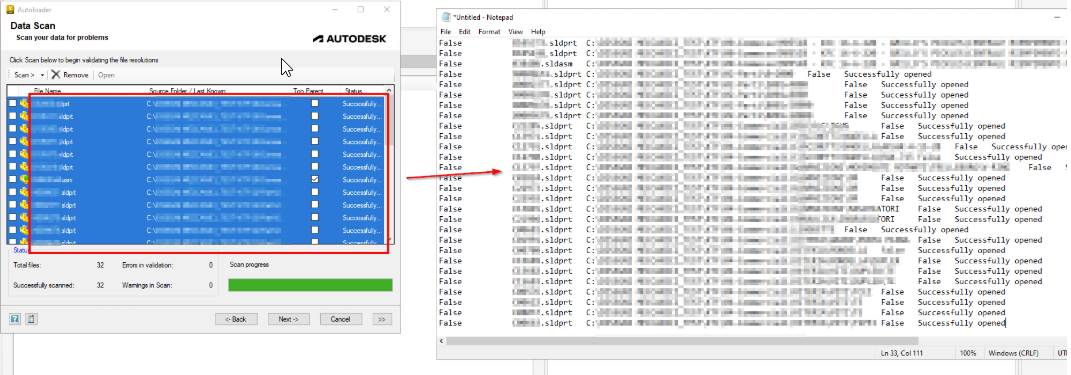Click the 'Errors in validation:' label
The image size is (1071, 375).
click(x=148, y=265)
